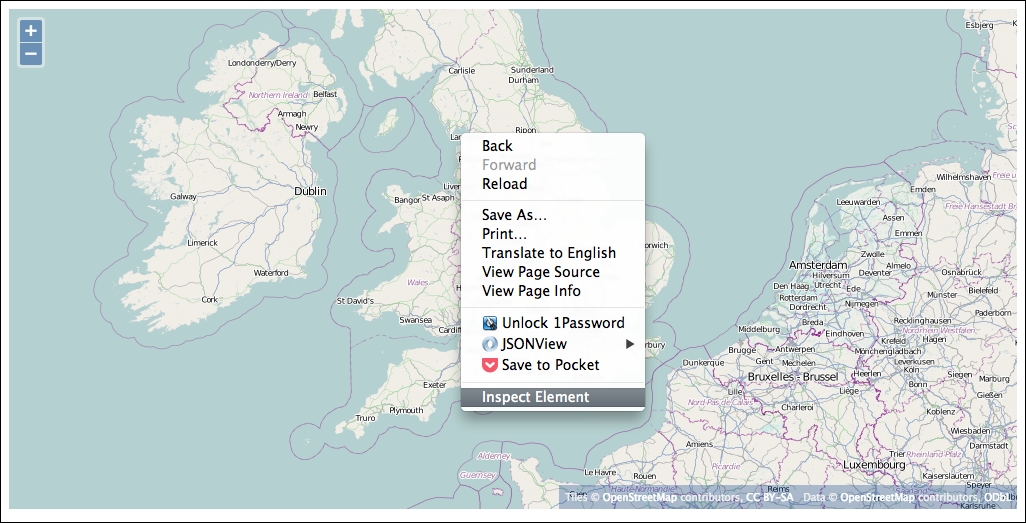Click the Pocket icon in the context menu

(490, 365)
